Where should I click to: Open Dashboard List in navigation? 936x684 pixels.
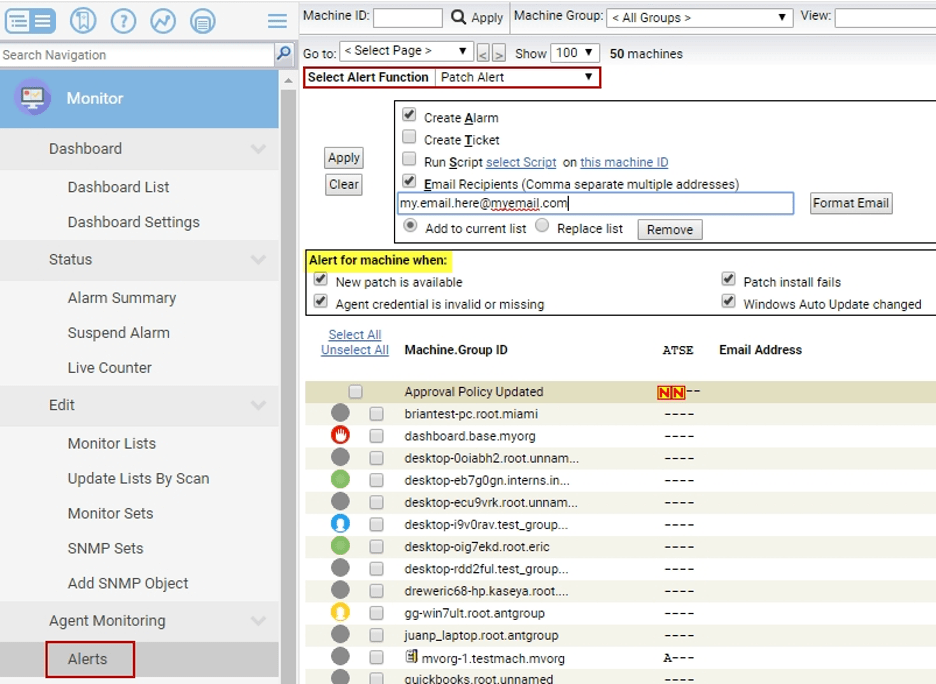[118, 187]
